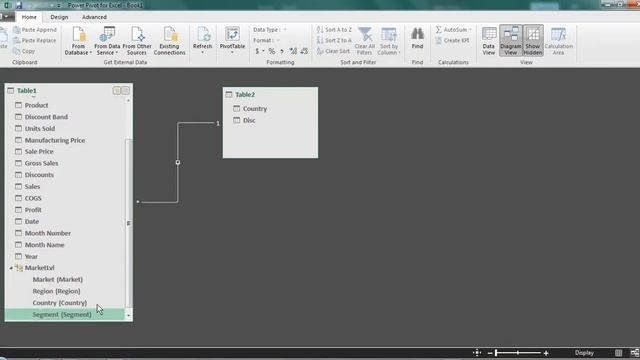The height and width of the screenshot is (360, 640).
Task: Open From Data Service menu
Action: pyautogui.click(x=107, y=41)
